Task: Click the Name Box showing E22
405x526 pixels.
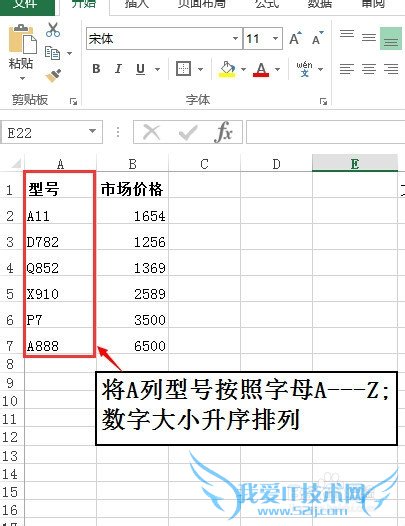Action: [x=51, y=132]
